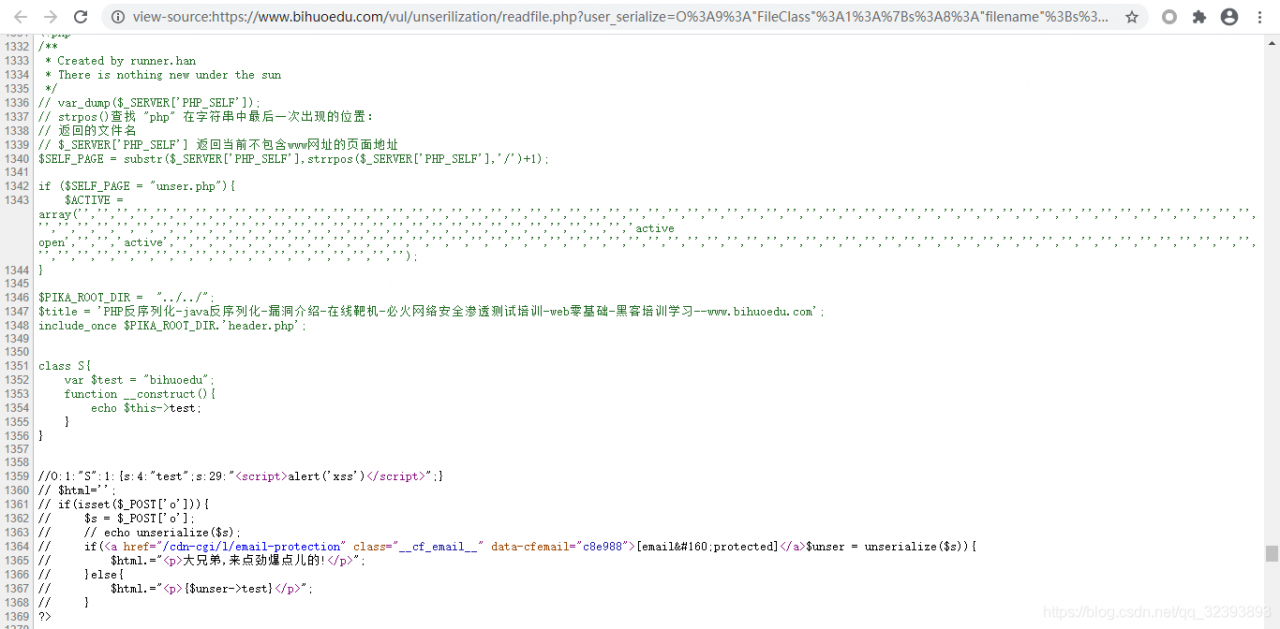The height and width of the screenshot is (629, 1280).
Task: Open the site information icon
Action: (118, 17)
